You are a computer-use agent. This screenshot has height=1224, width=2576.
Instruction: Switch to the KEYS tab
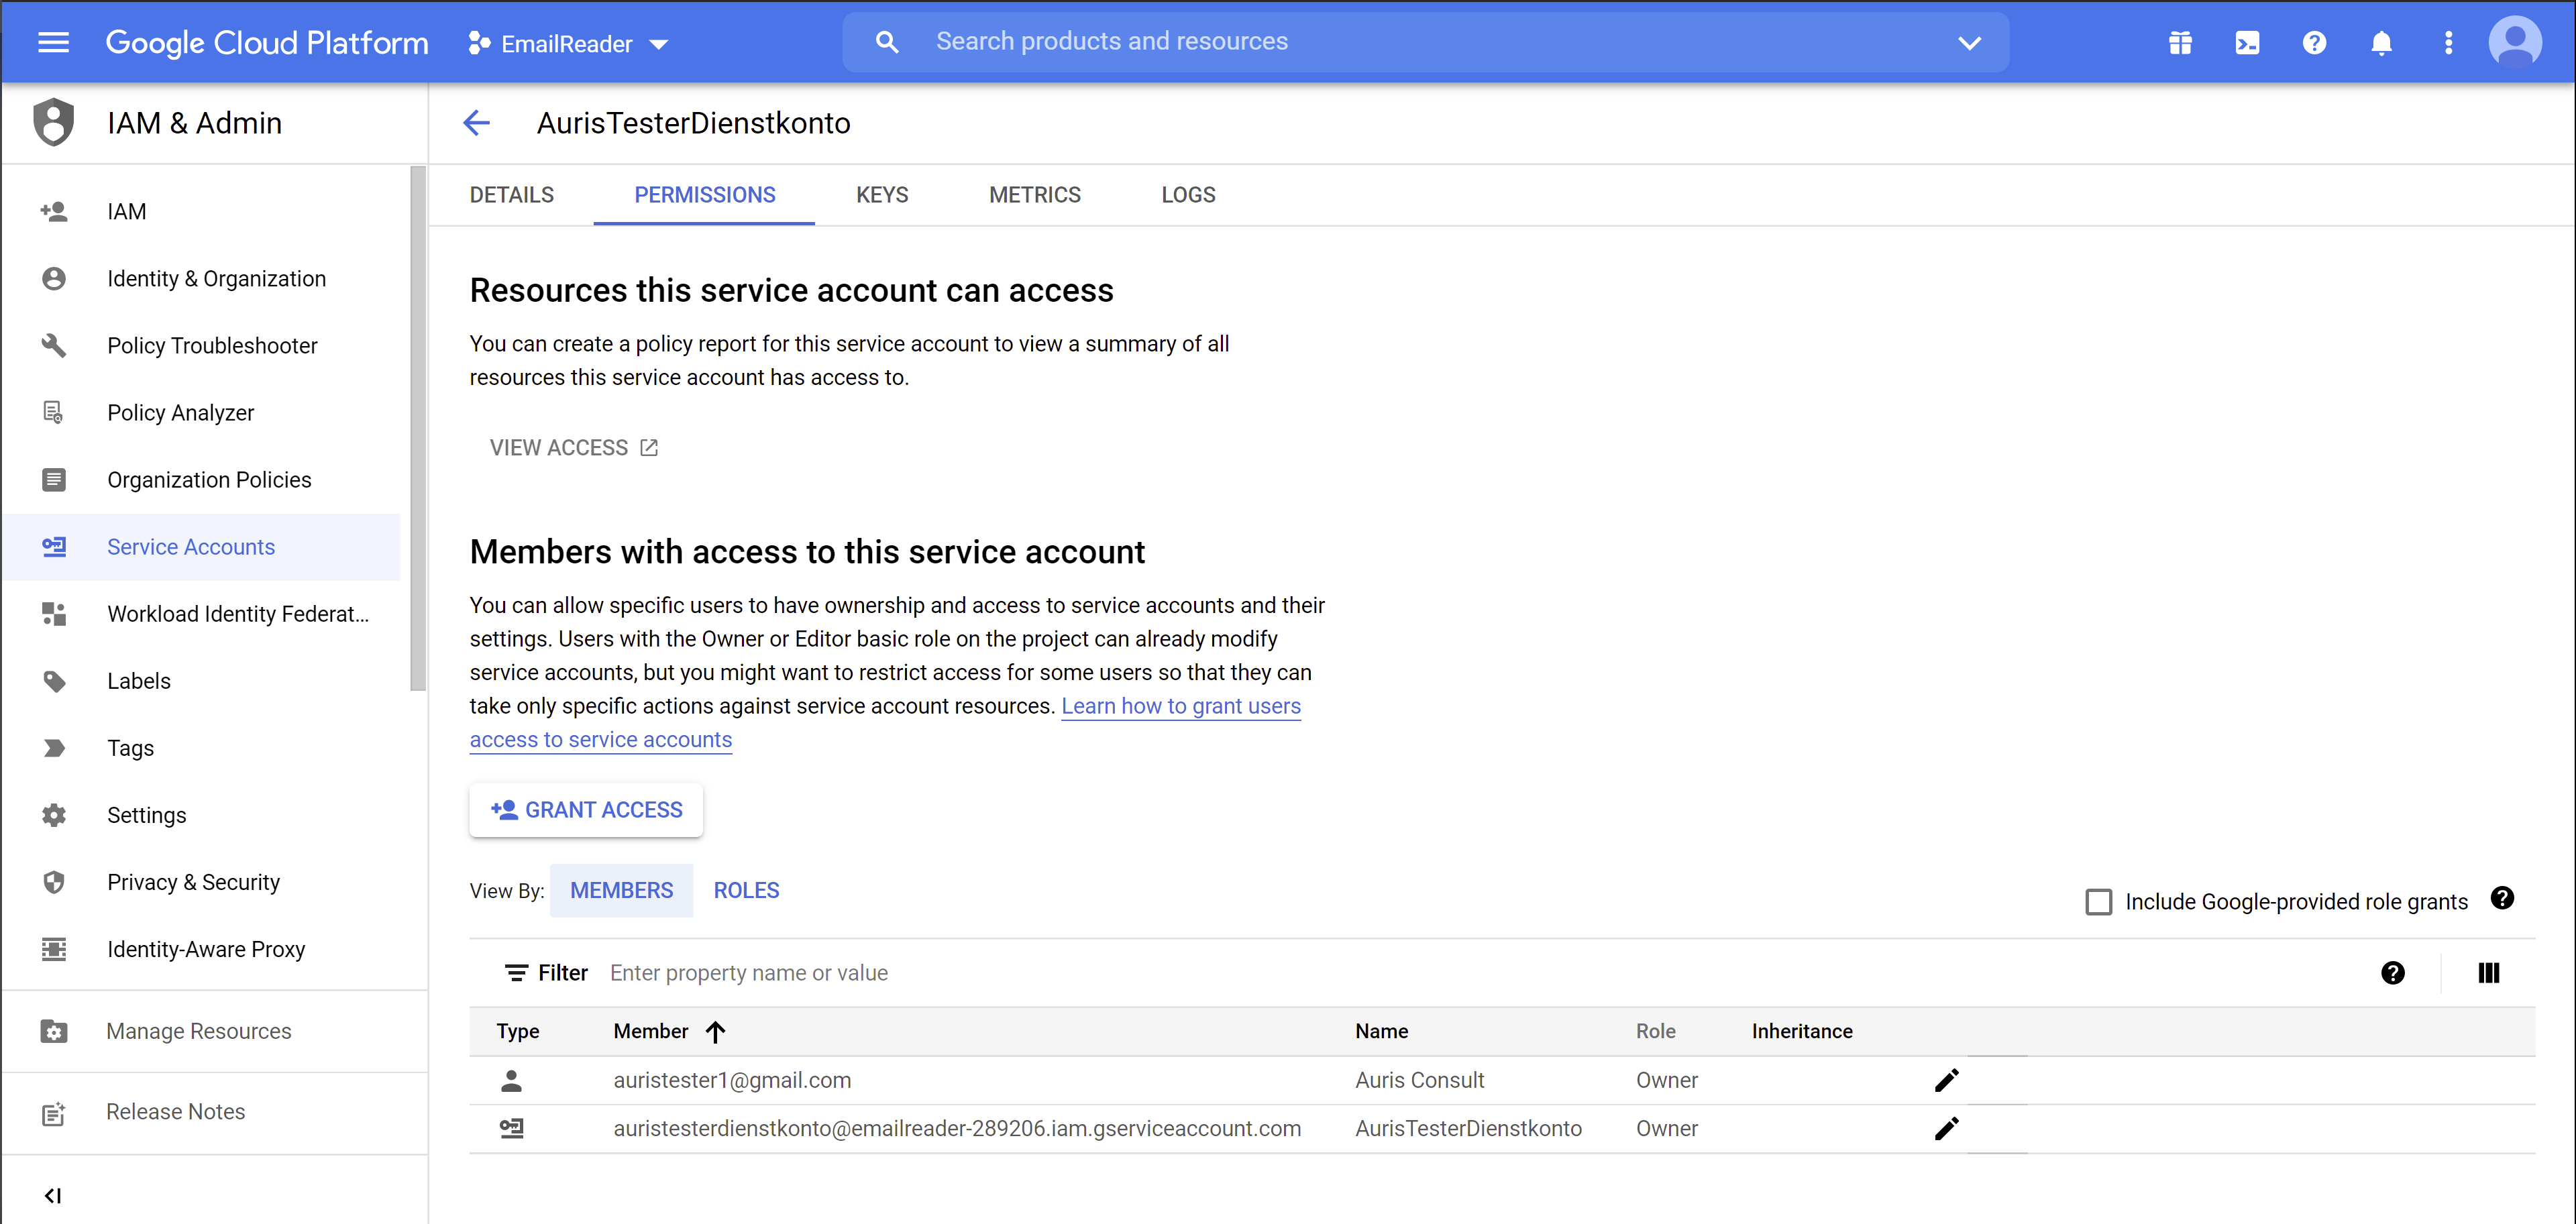881,195
